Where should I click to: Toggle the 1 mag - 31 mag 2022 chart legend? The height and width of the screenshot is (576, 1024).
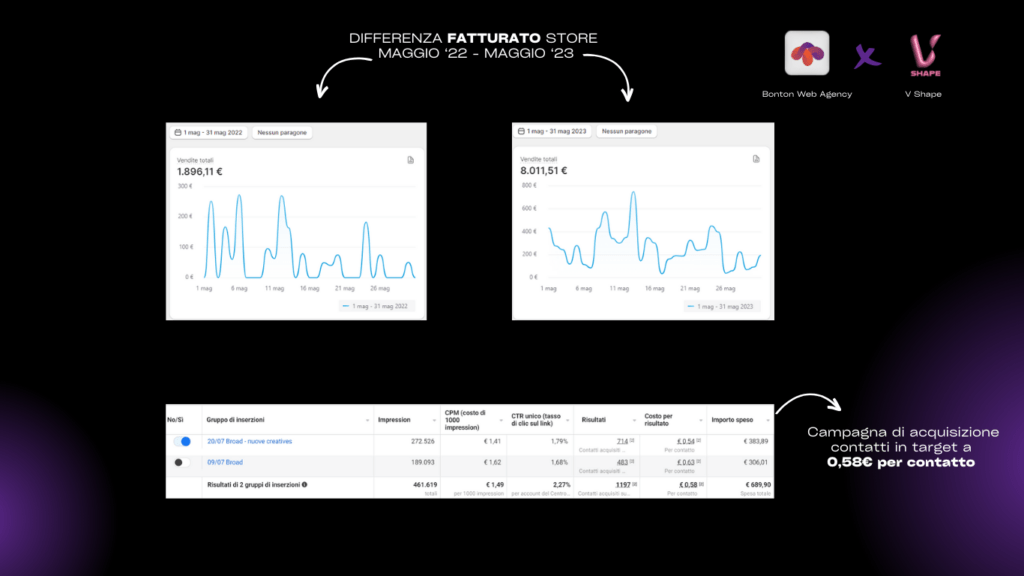[x=375, y=306]
